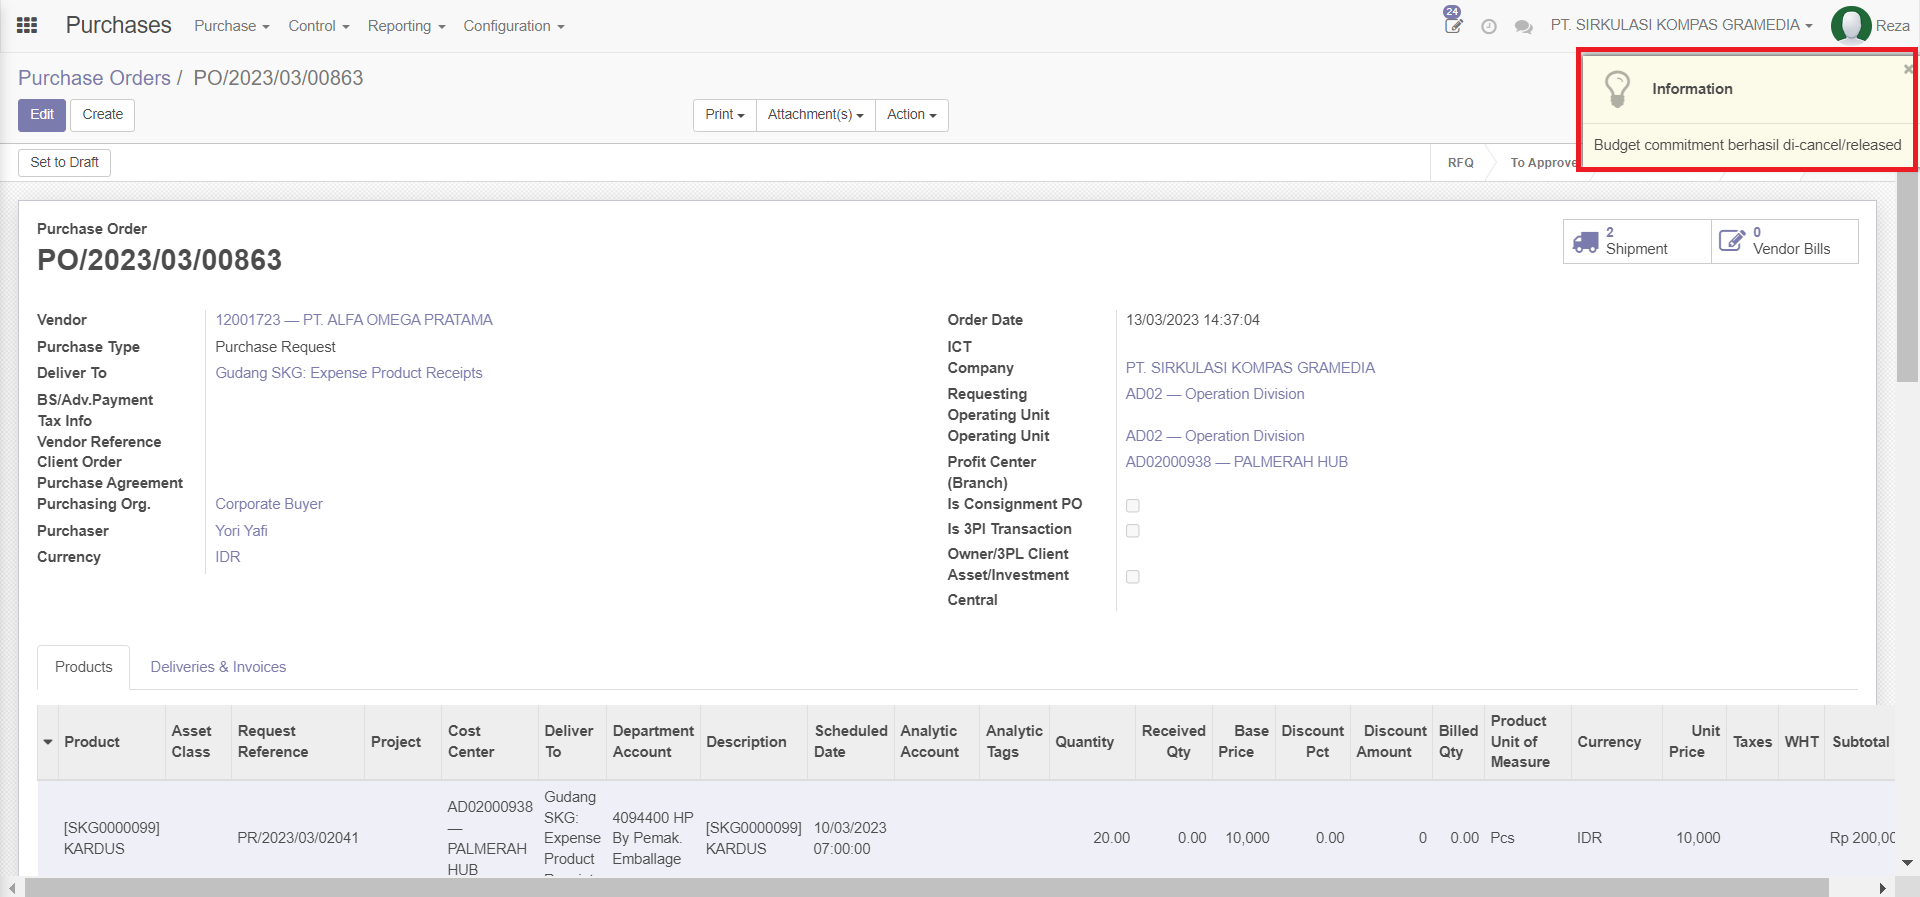Sort by the Scheduled Date column header

pyautogui.click(x=851, y=742)
